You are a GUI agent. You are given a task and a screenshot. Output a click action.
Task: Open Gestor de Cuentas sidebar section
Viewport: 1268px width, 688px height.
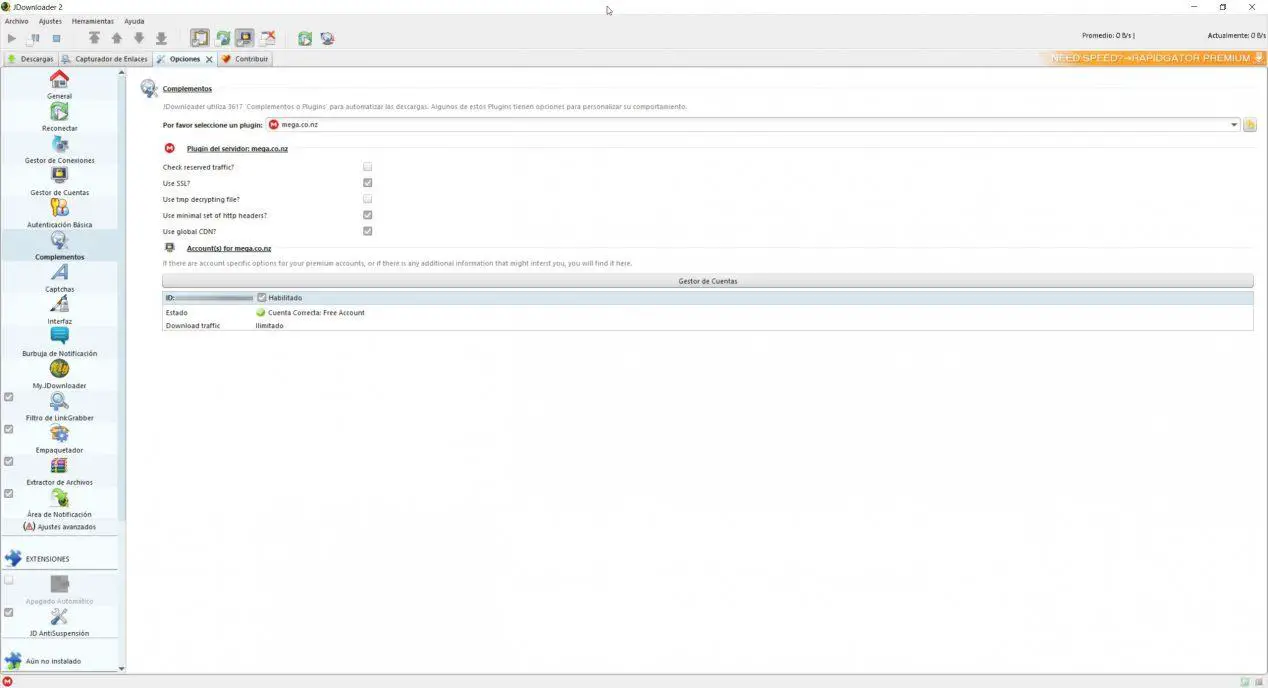click(x=59, y=181)
